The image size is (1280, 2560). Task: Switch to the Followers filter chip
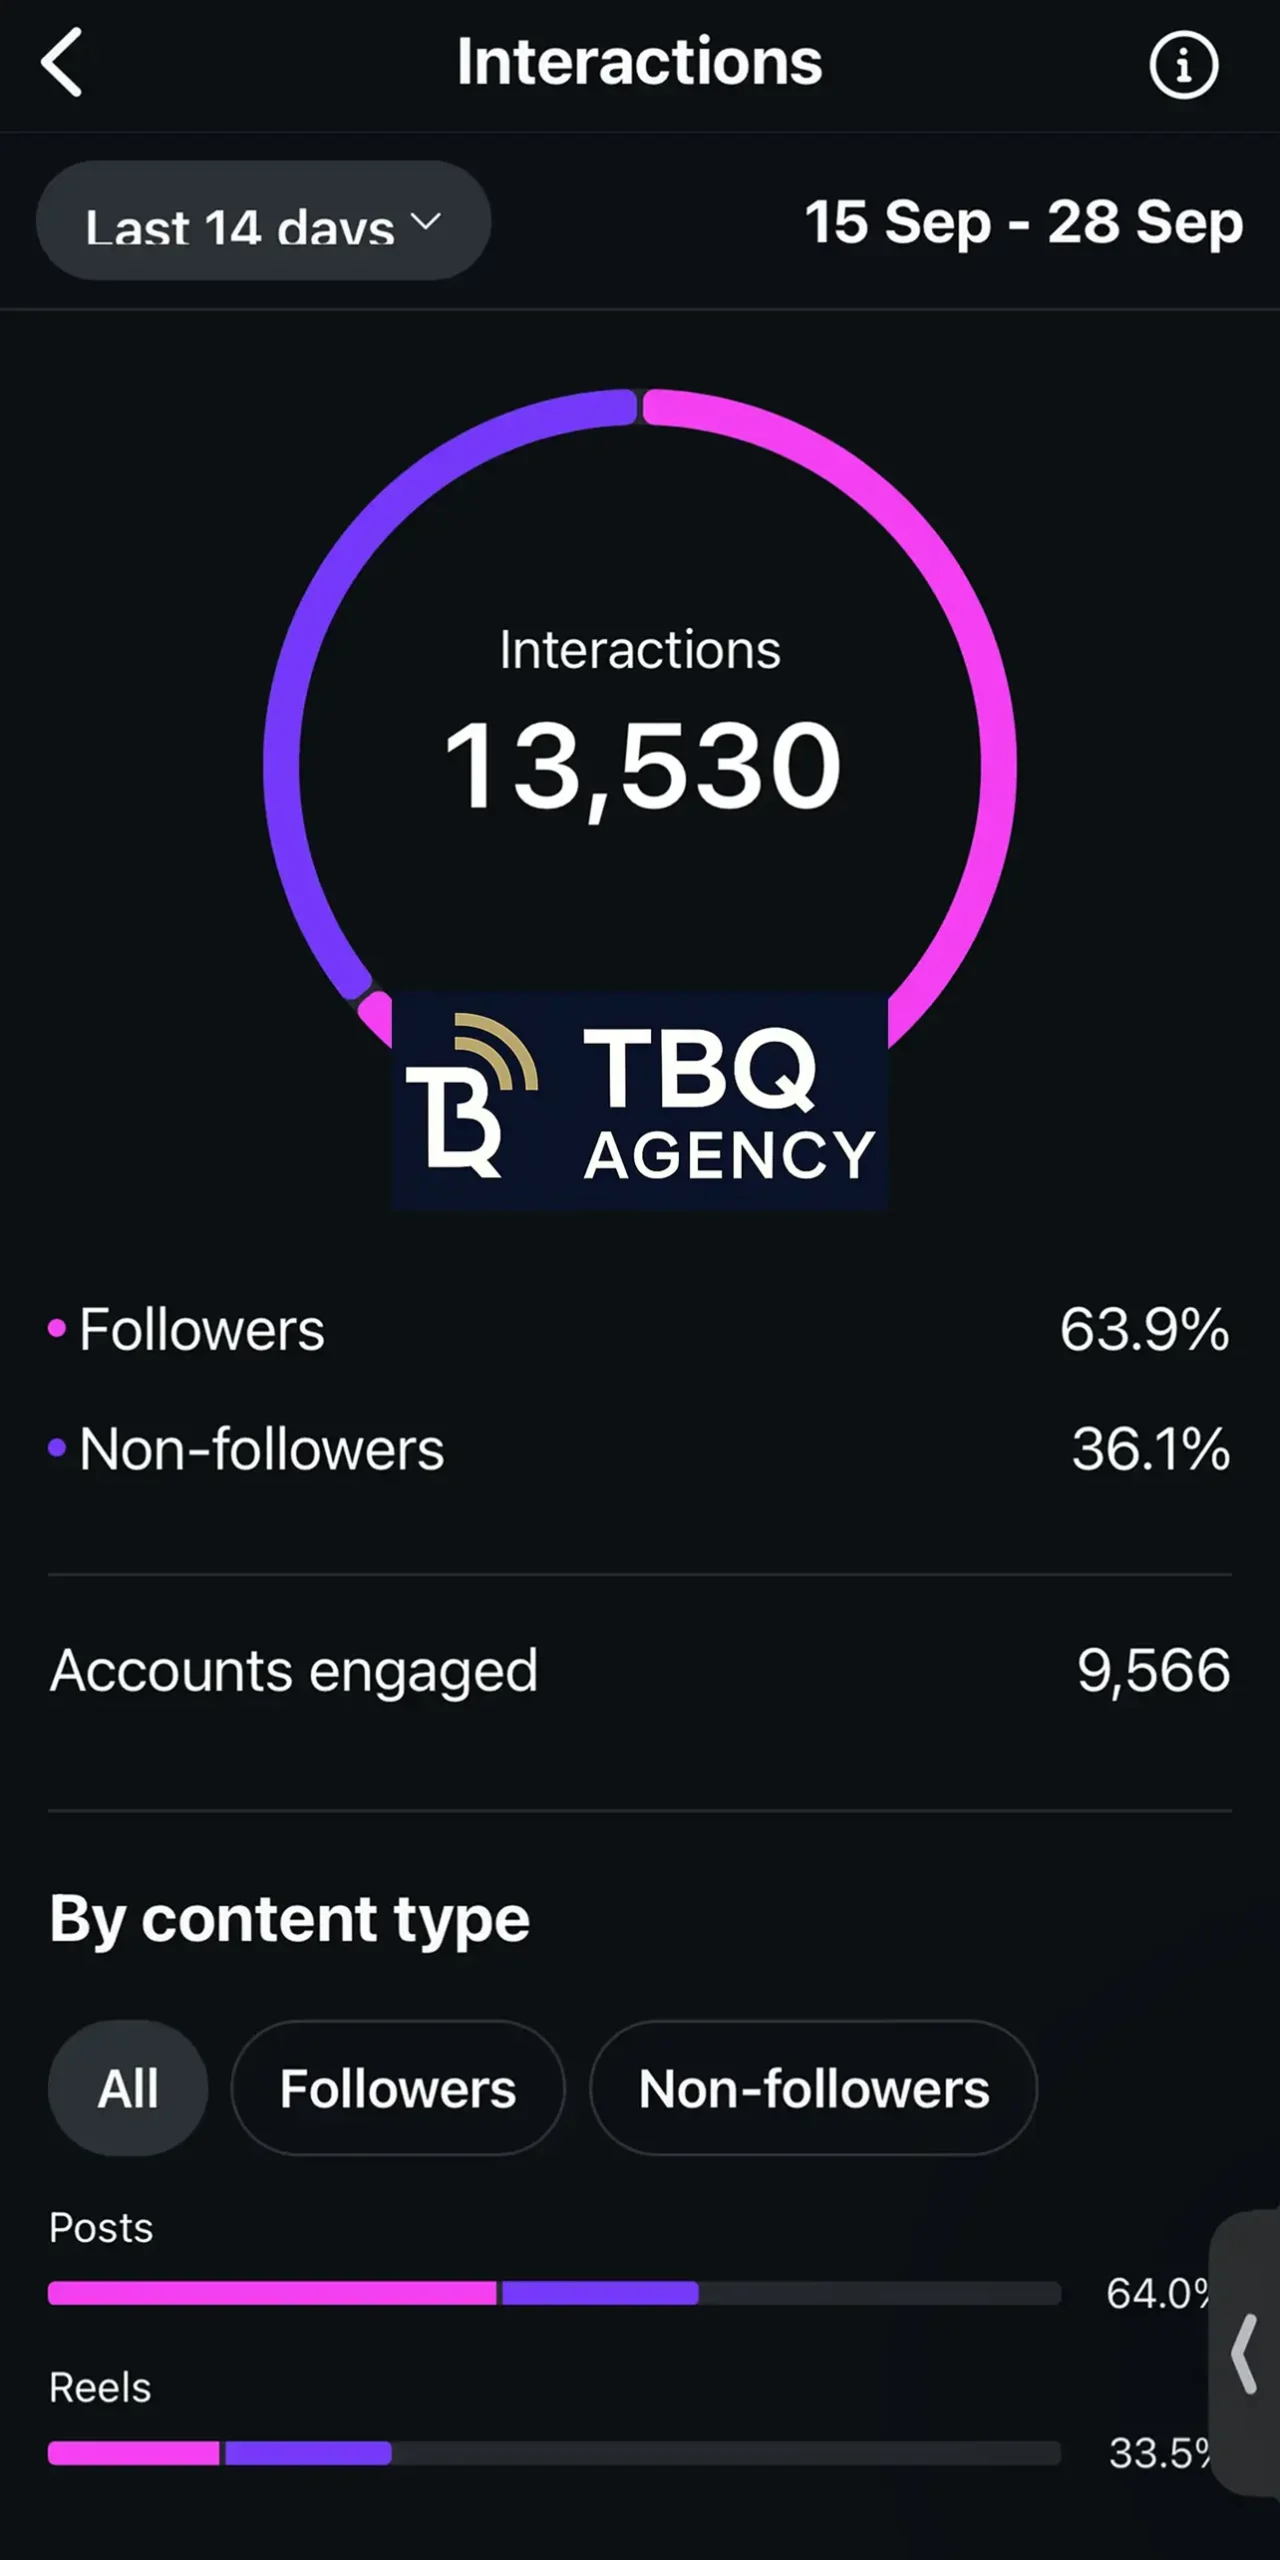pyautogui.click(x=398, y=2088)
